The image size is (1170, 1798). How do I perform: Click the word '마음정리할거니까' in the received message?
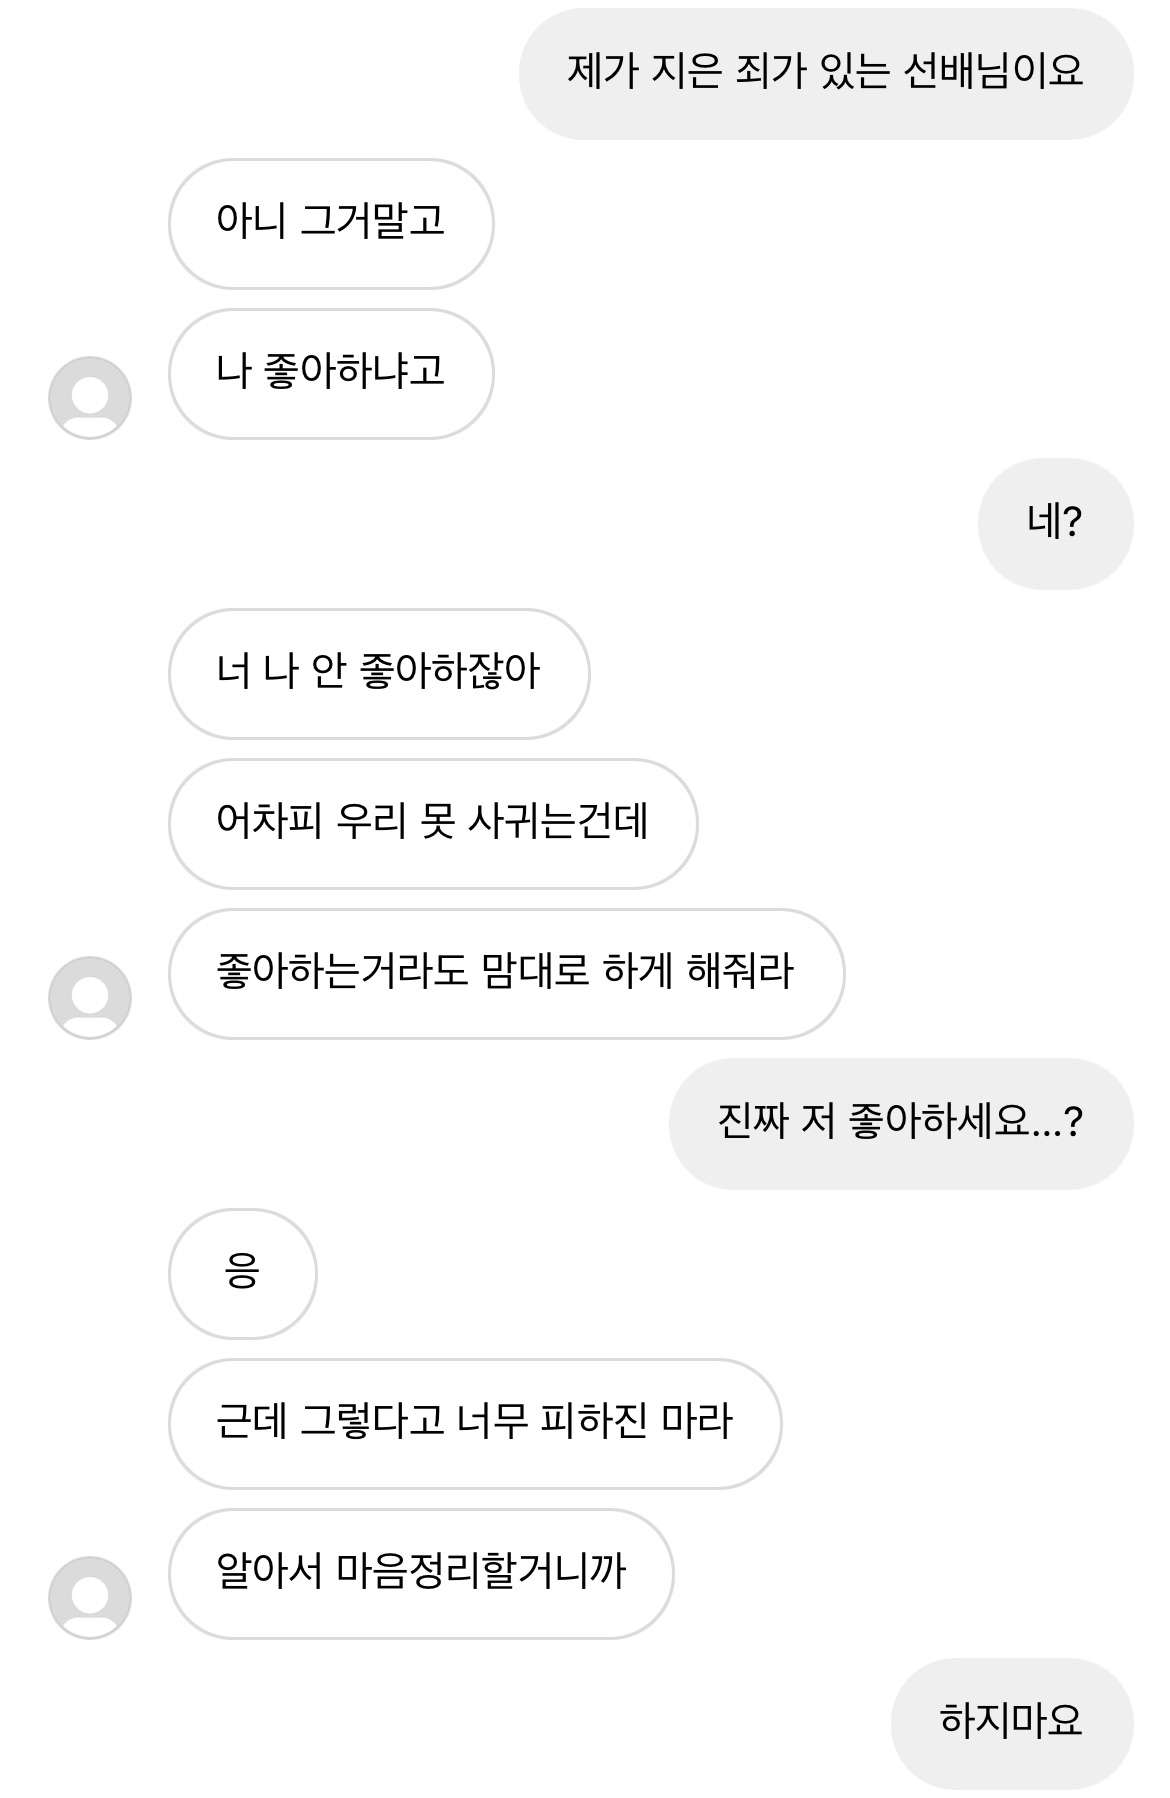pos(481,1571)
